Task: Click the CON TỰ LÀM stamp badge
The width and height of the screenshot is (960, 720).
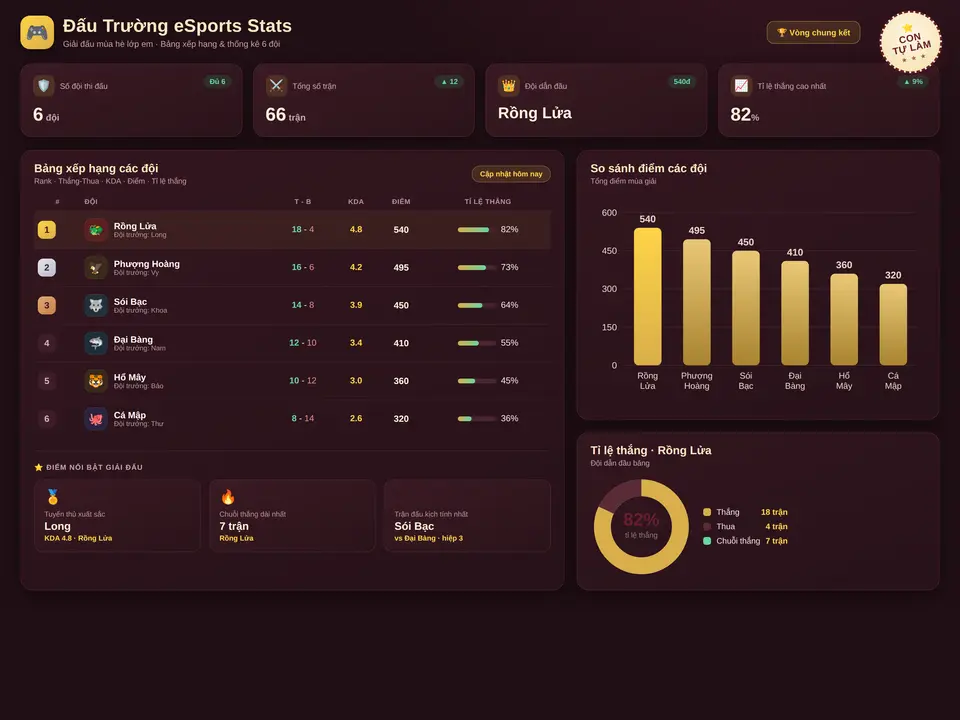Action: coord(910,42)
